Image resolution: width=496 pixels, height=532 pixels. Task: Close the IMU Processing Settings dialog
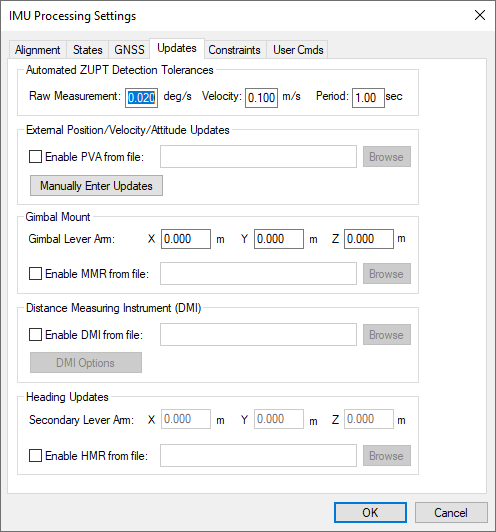coord(480,15)
